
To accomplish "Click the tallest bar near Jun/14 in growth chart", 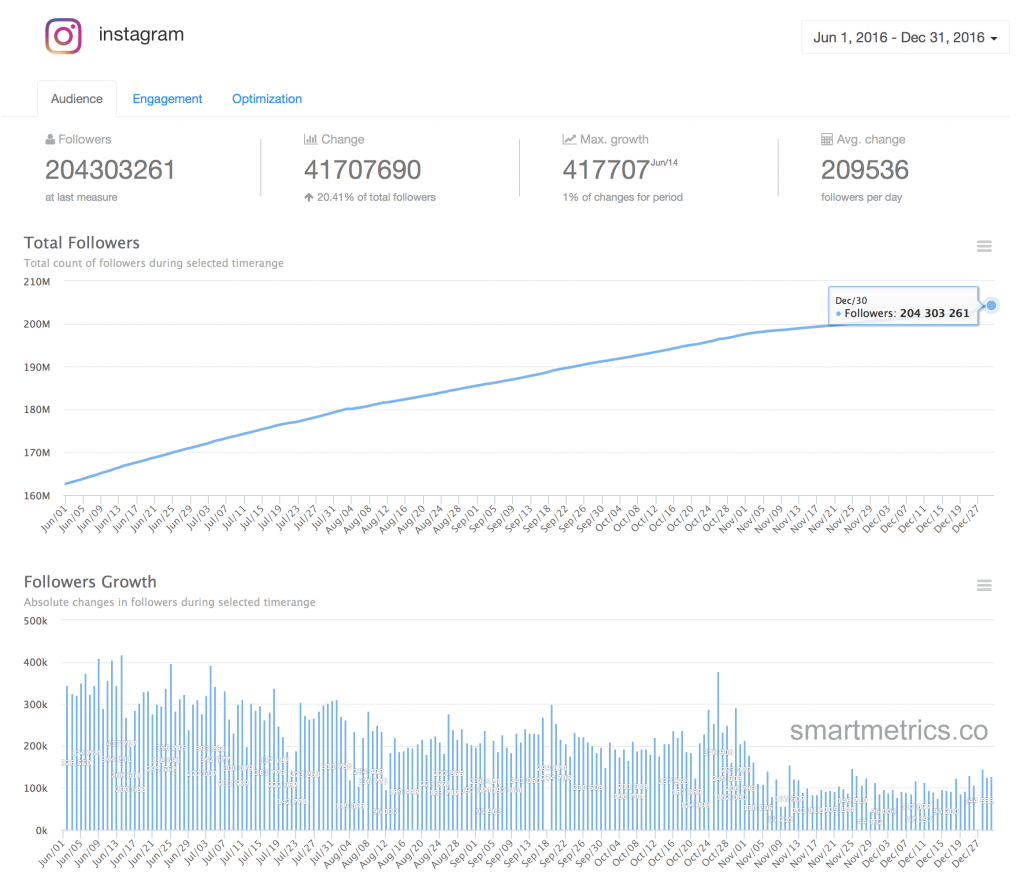I will tap(121, 743).
